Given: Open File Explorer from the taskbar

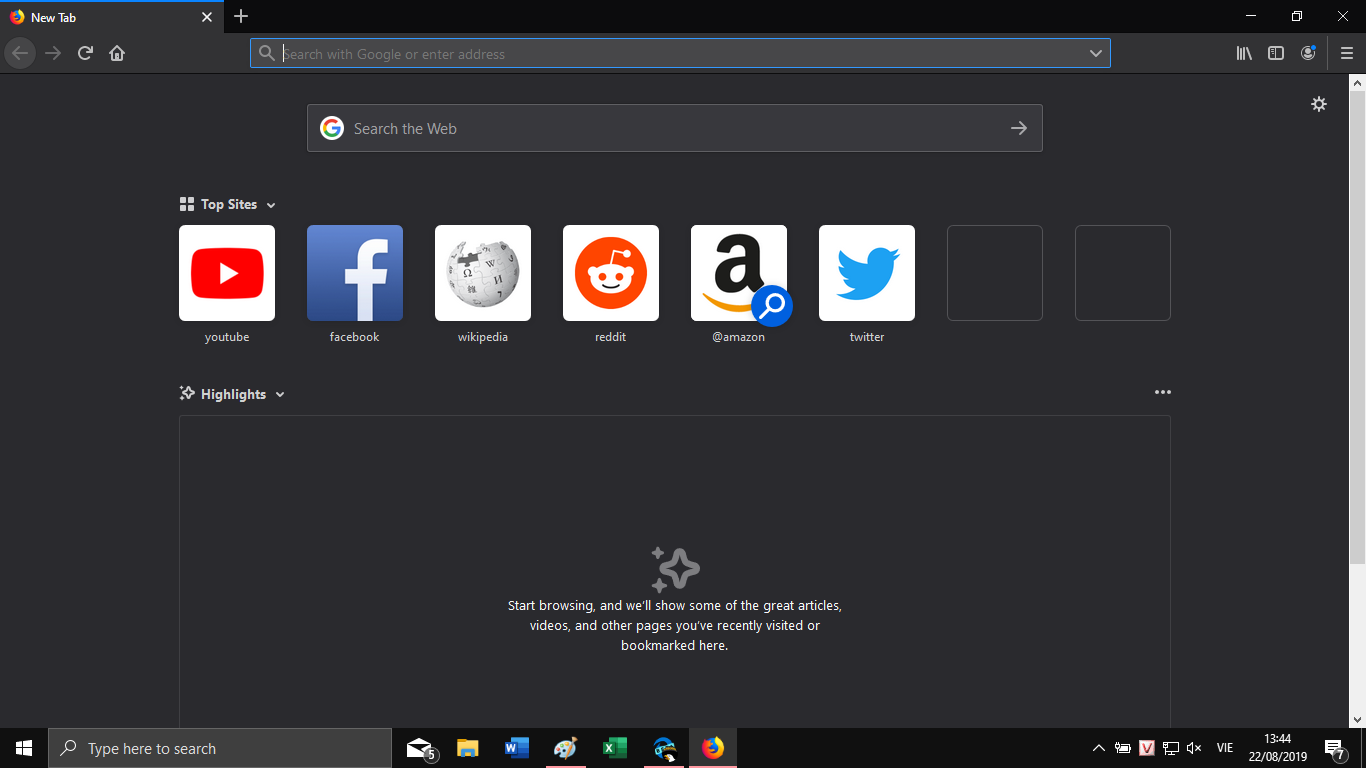Looking at the screenshot, I should coord(468,748).
